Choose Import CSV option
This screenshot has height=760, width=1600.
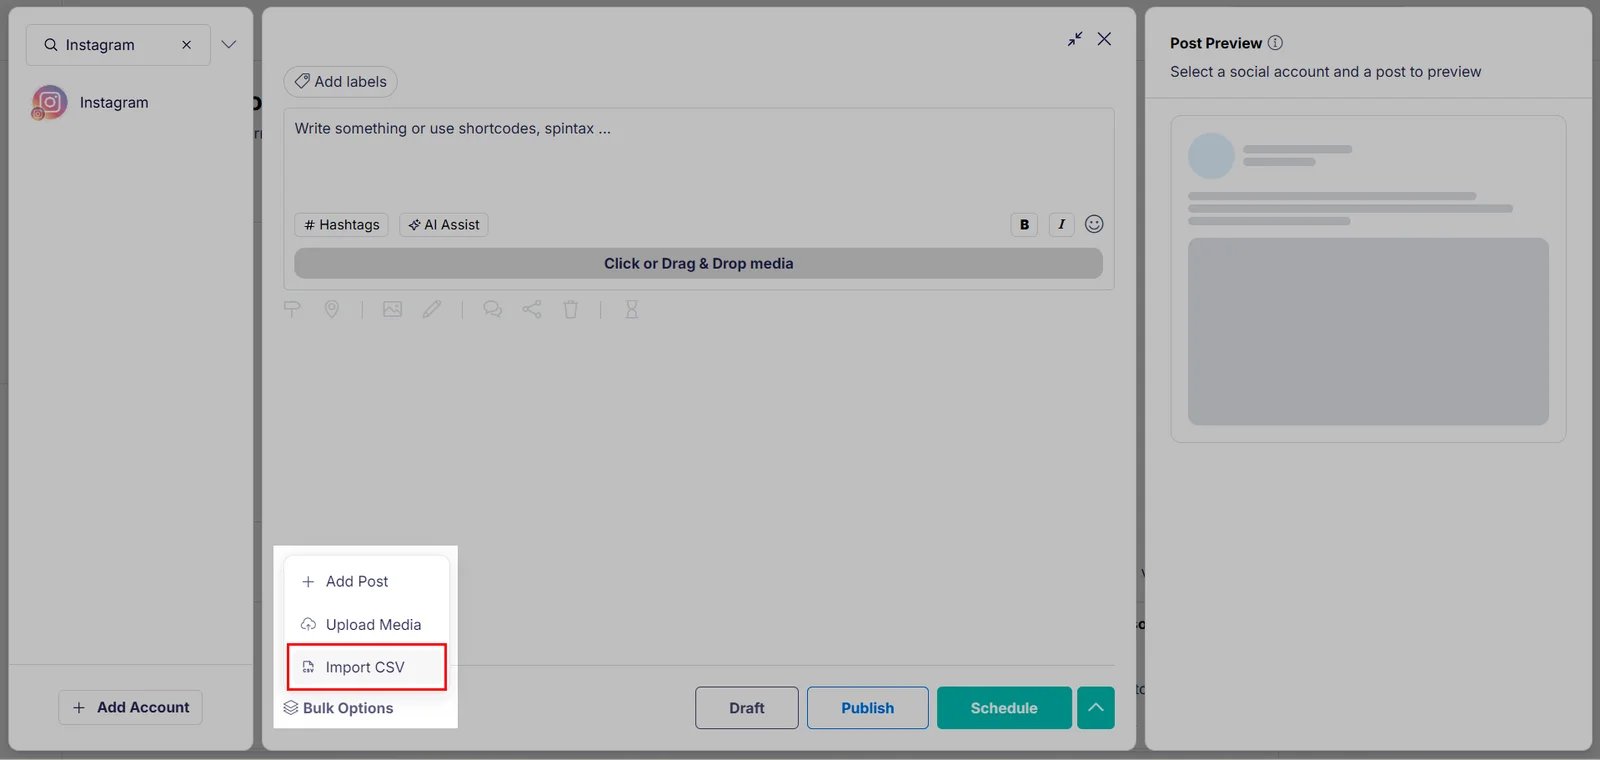pyautogui.click(x=366, y=667)
